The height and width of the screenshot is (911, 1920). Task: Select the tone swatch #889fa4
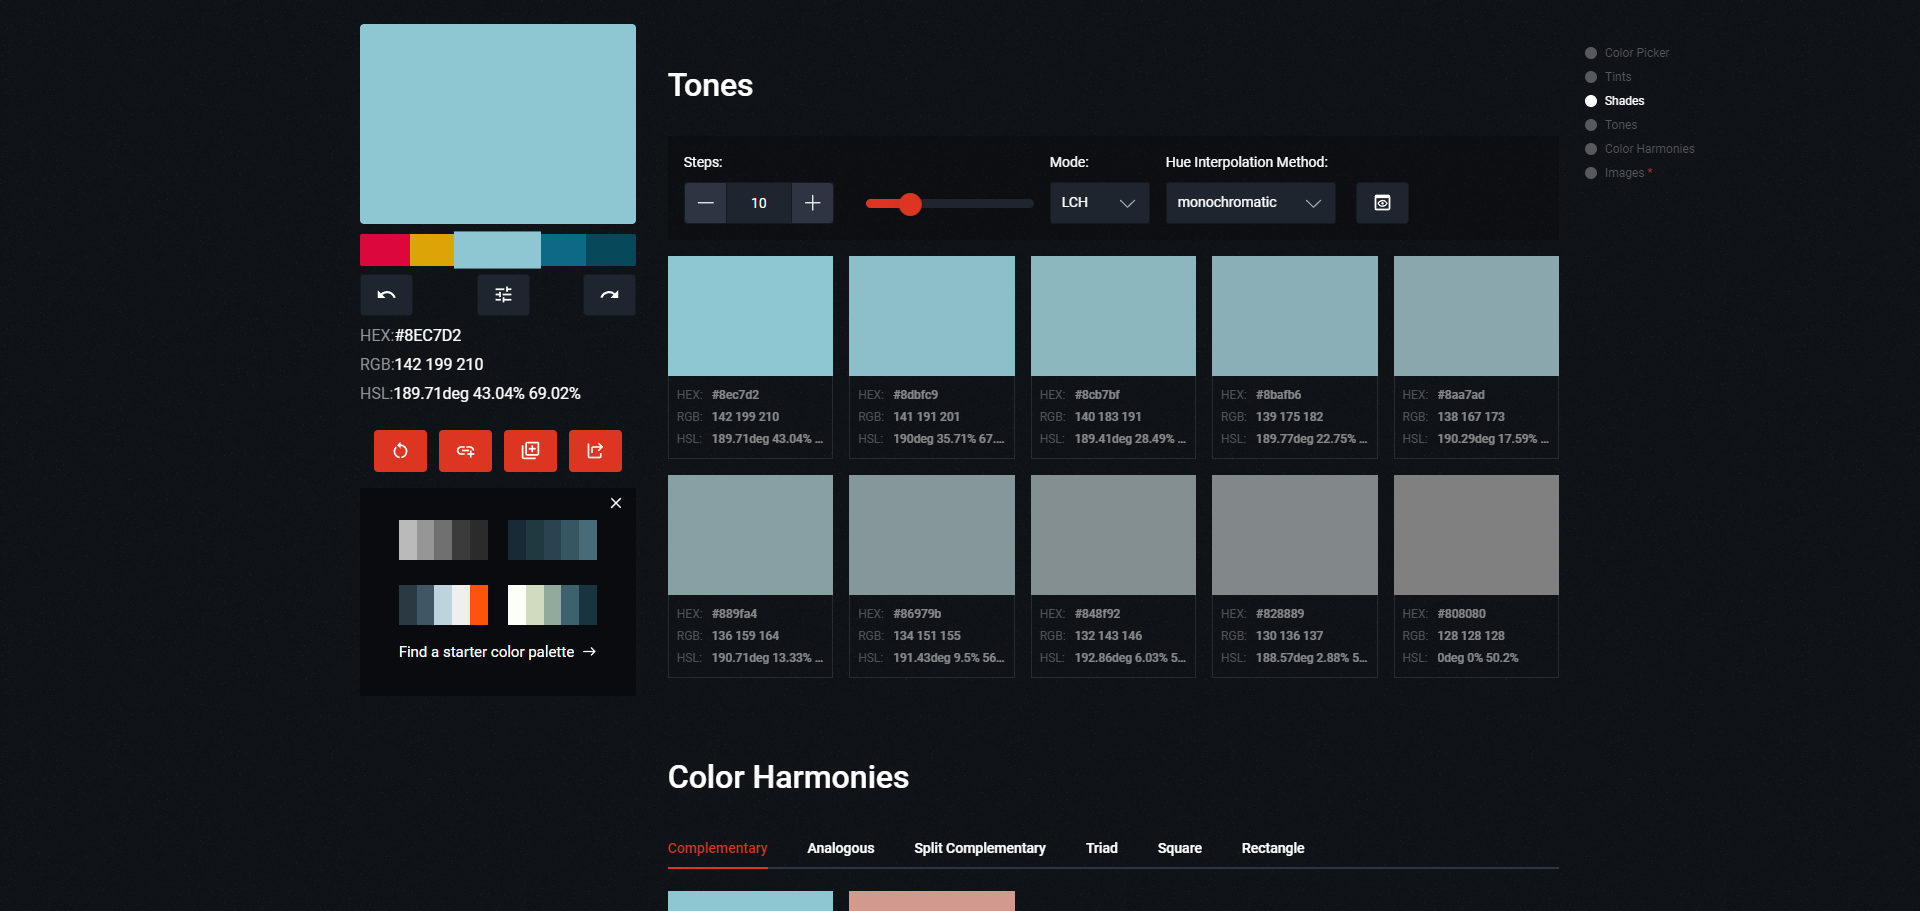click(750, 535)
